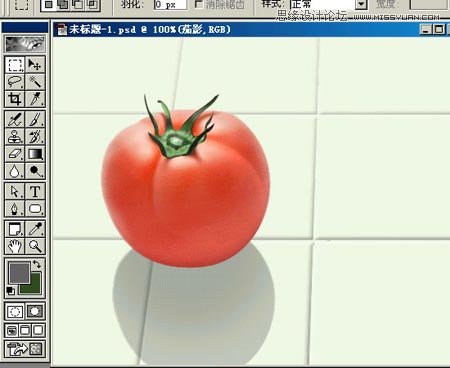The image size is (450, 368).
Task: Select the Zoom tool
Action: [35, 246]
